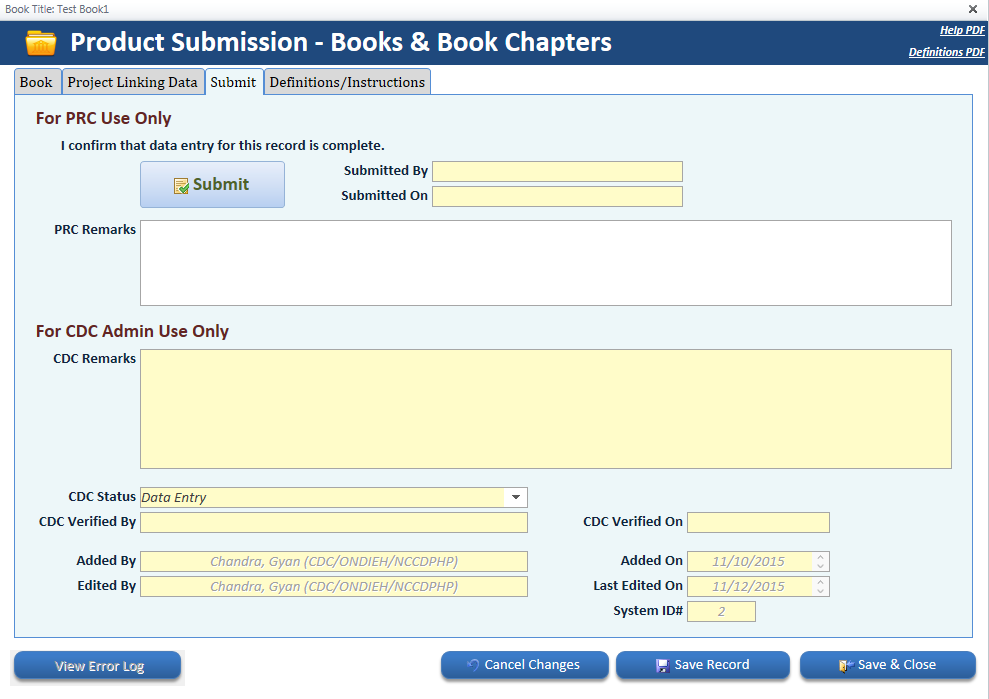Switch to the Book tab
Image resolution: width=989 pixels, height=699 pixels.
tap(37, 82)
